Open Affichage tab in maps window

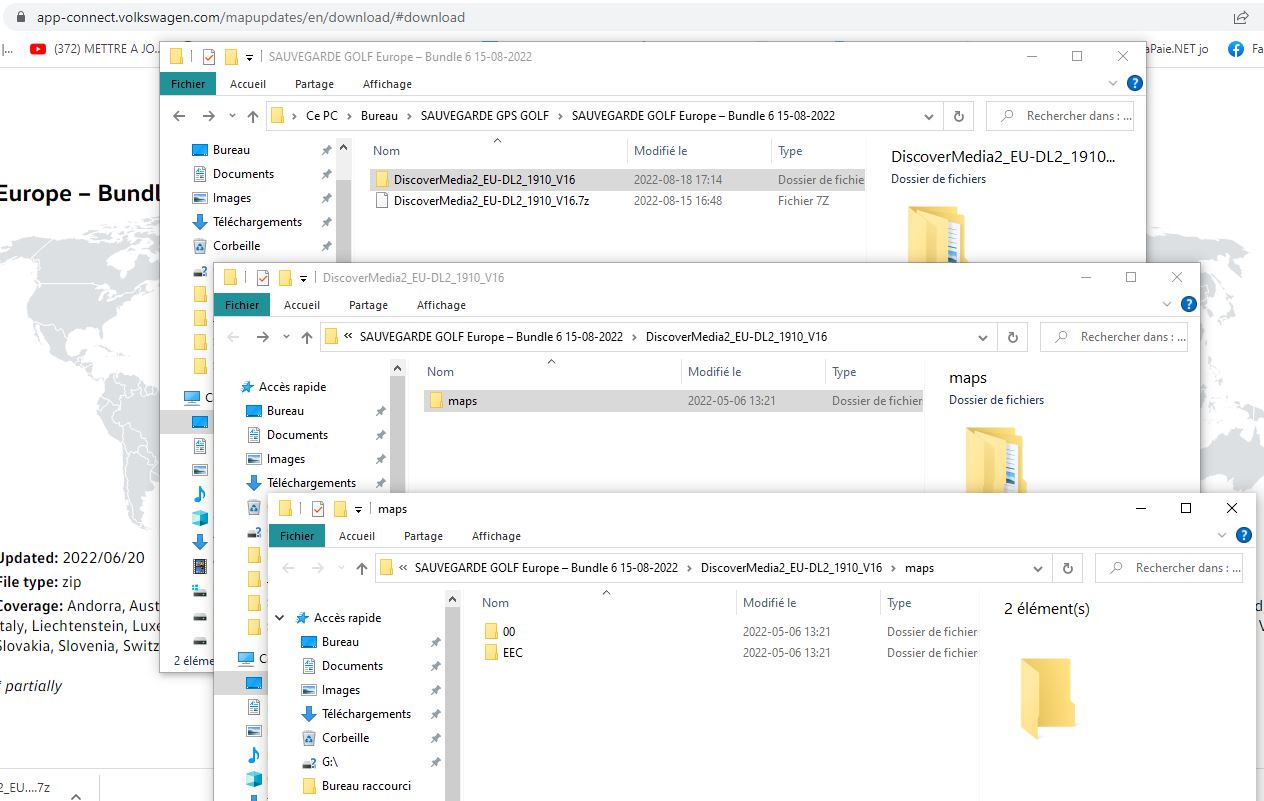[496, 536]
